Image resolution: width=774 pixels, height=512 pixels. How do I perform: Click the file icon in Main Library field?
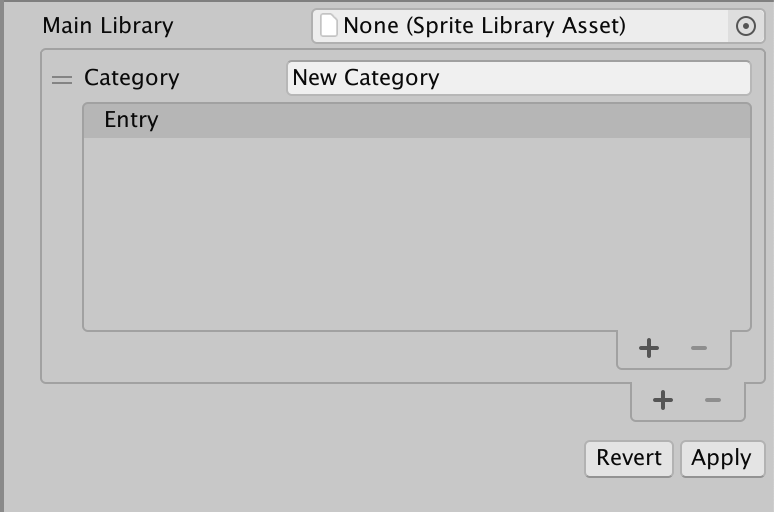329,25
